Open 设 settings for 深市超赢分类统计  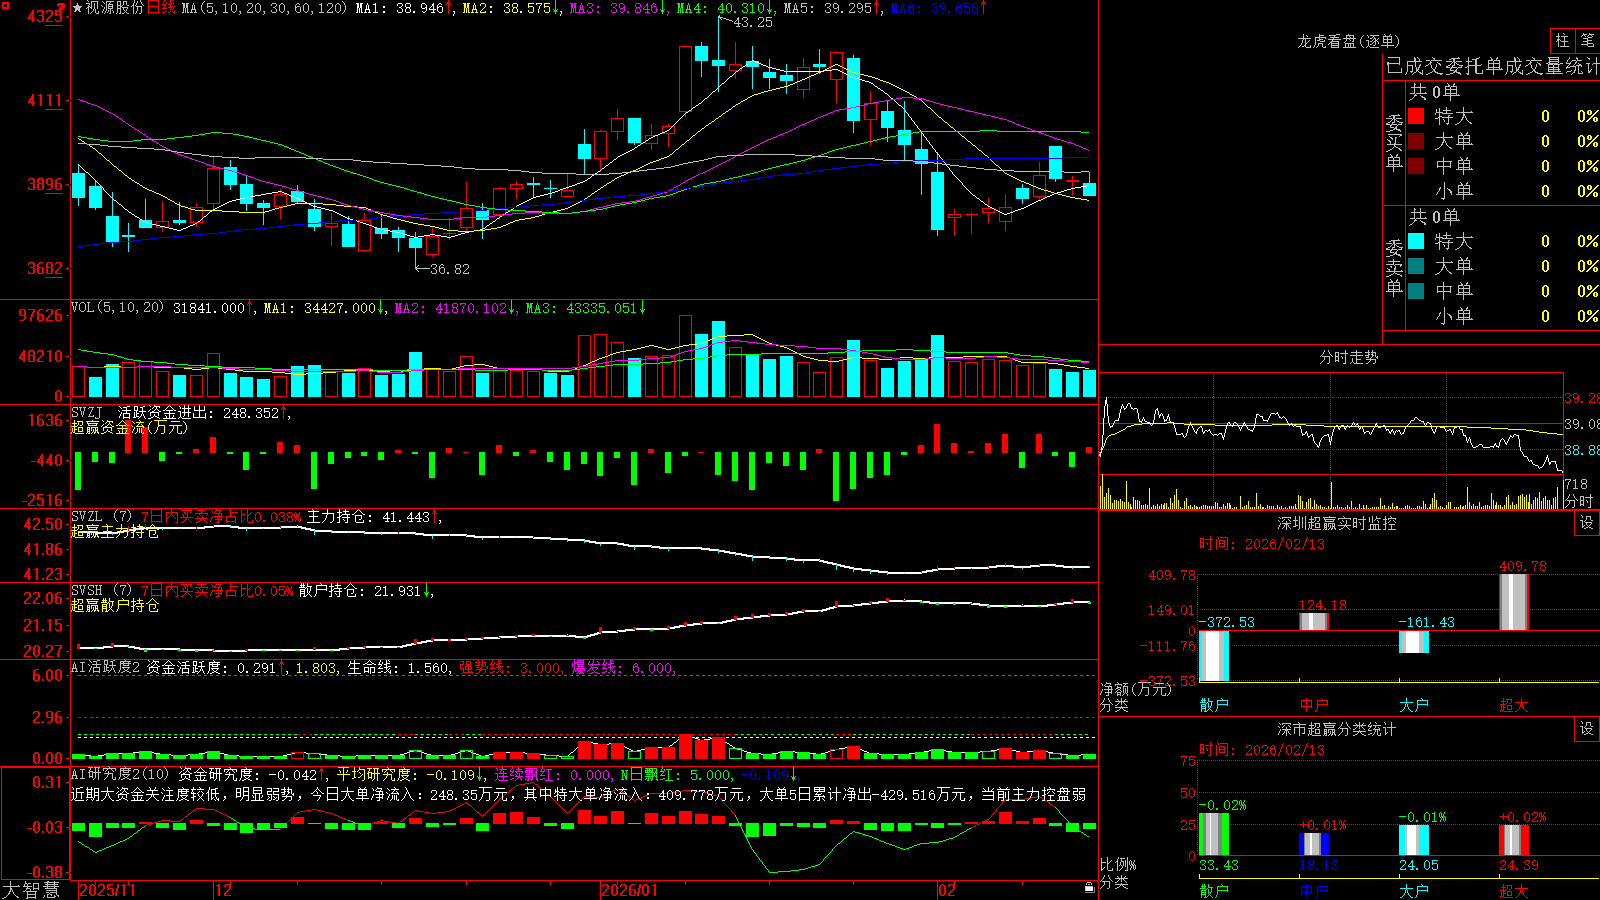coord(1587,729)
